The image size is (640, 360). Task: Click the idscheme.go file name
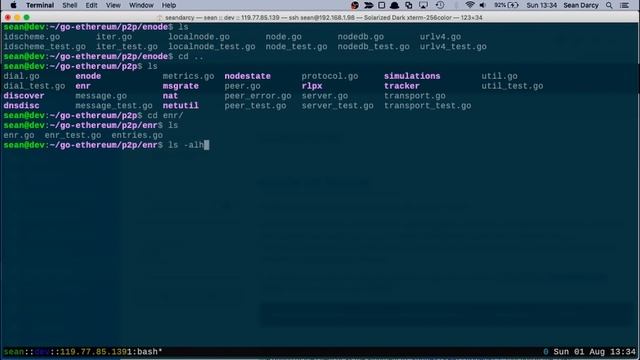point(32,37)
